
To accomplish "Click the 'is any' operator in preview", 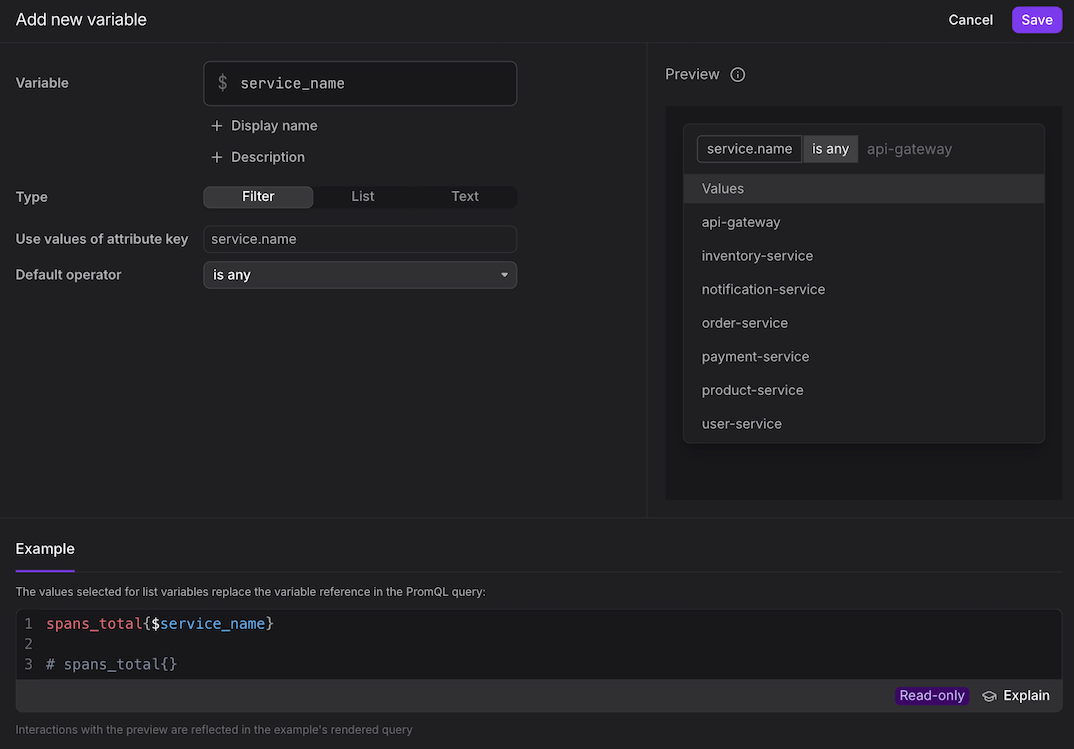I will pyautogui.click(x=830, y=149).
